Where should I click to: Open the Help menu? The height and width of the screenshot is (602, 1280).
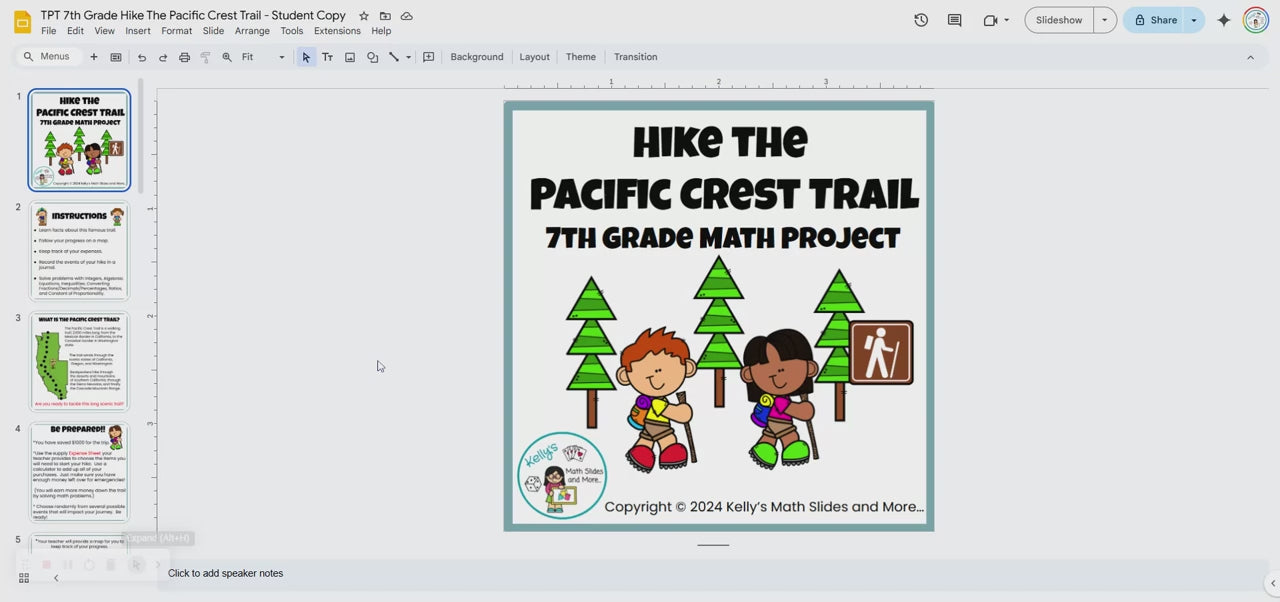tap(381, 31)
